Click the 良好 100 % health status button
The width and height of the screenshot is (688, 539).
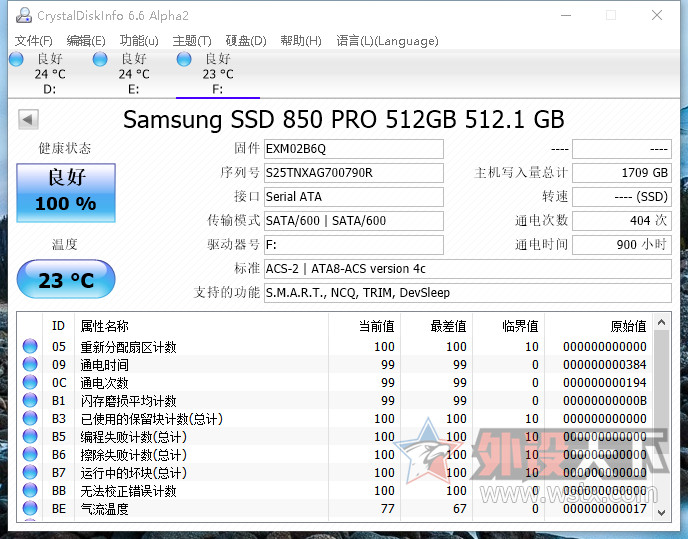(x=66, y=193)
